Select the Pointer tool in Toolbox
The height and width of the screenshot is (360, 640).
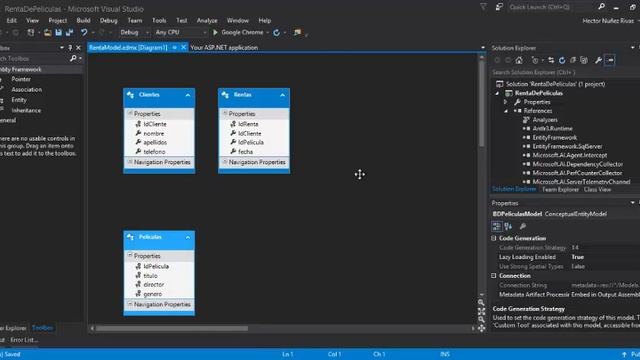21,79
